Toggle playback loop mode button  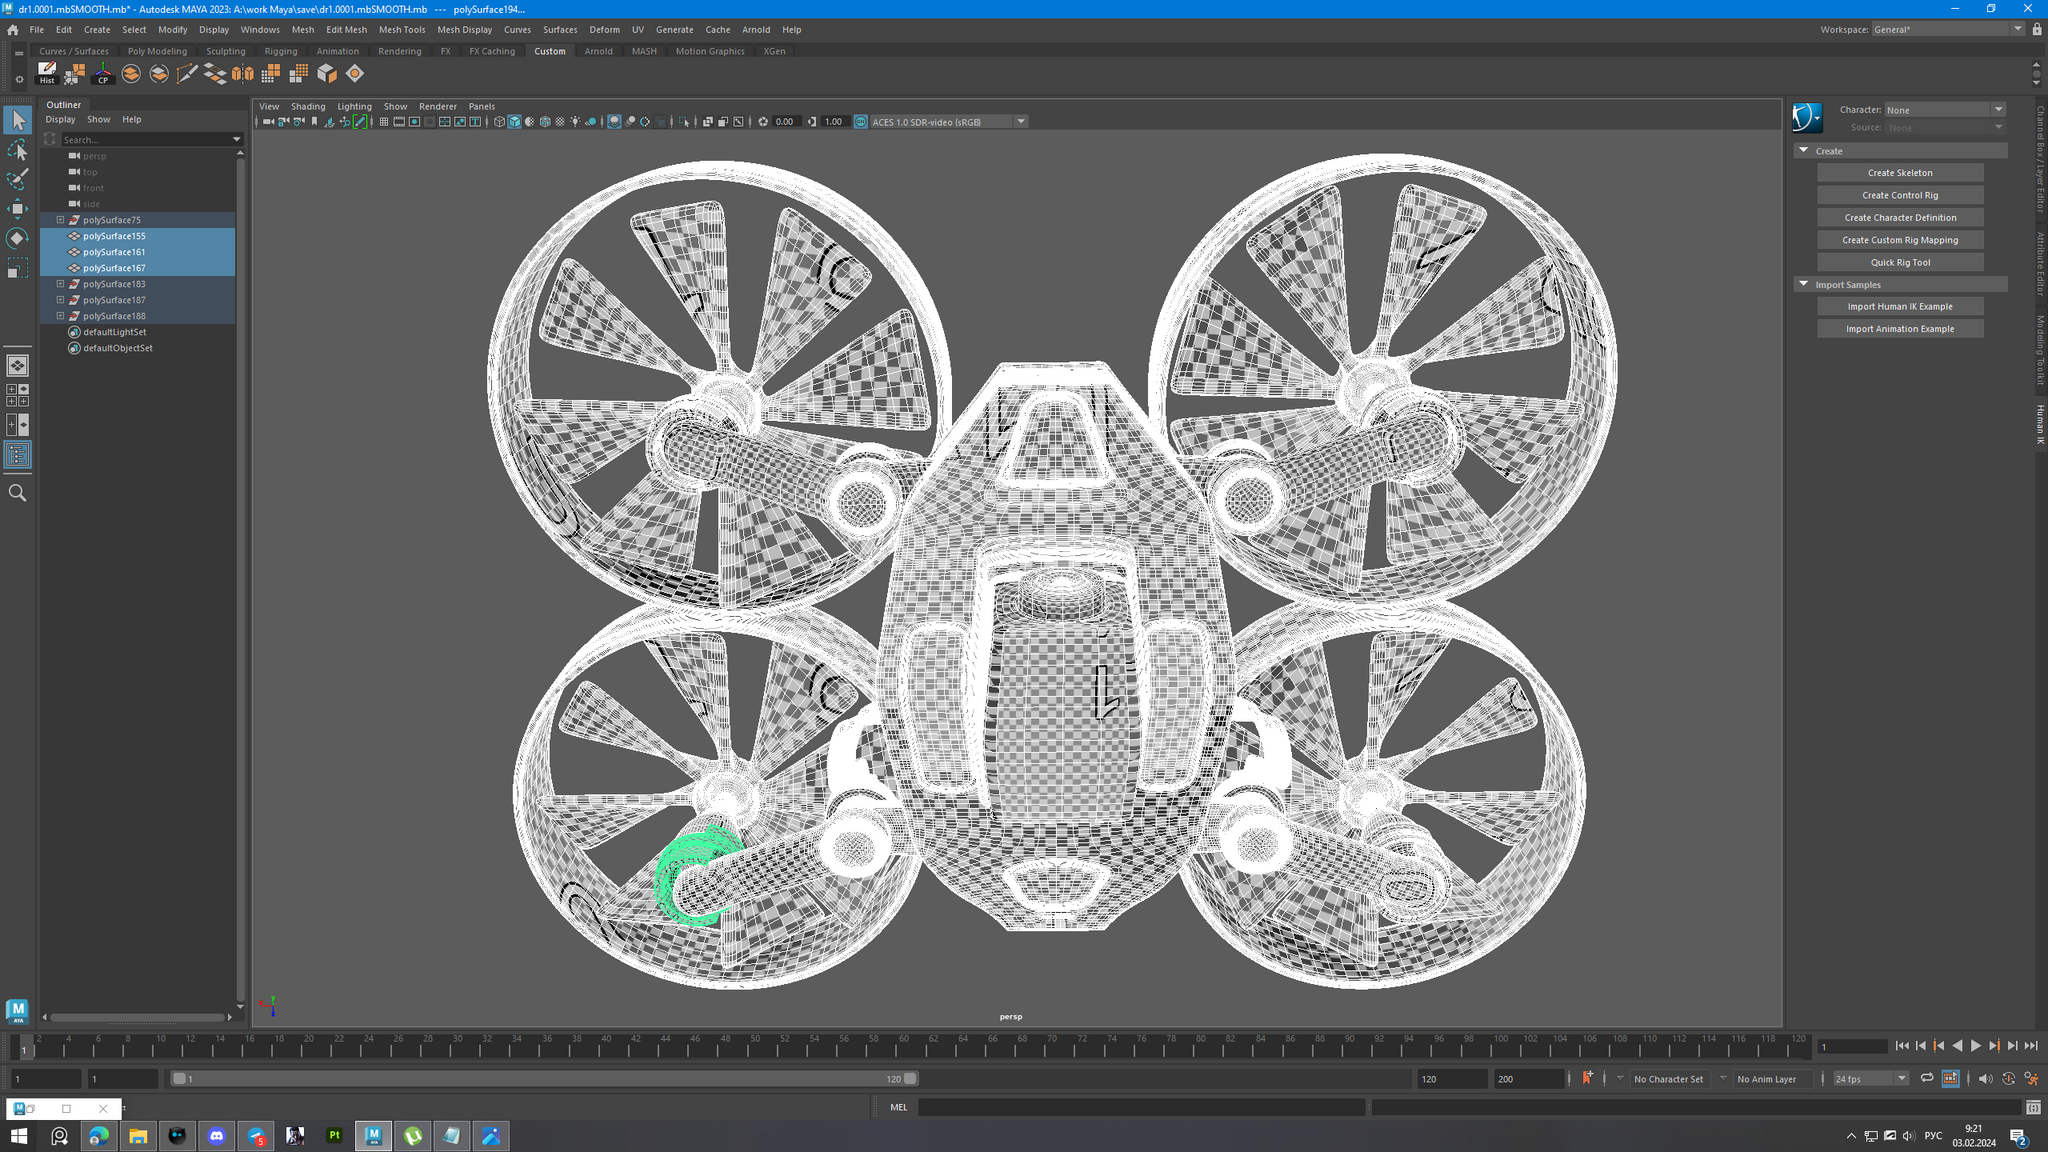[x=1926, y=1078]
